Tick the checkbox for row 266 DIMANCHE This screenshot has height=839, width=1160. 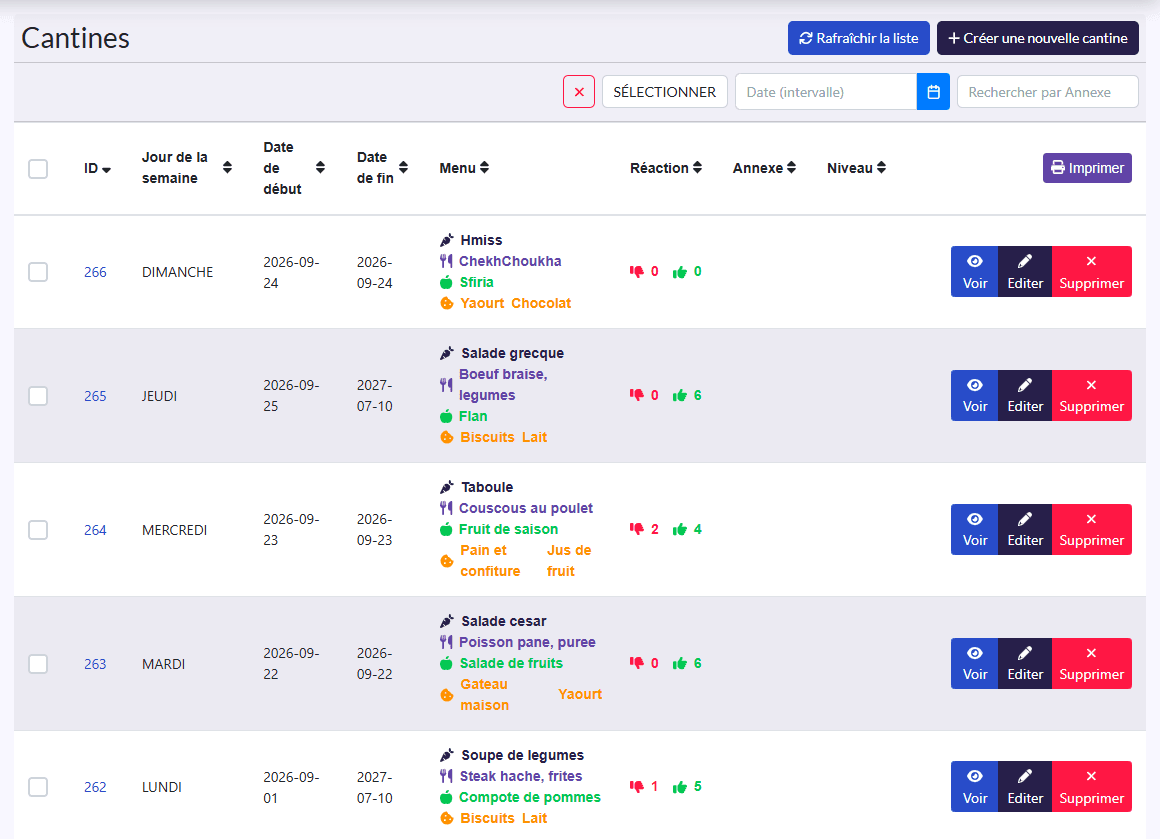point(38,272)
